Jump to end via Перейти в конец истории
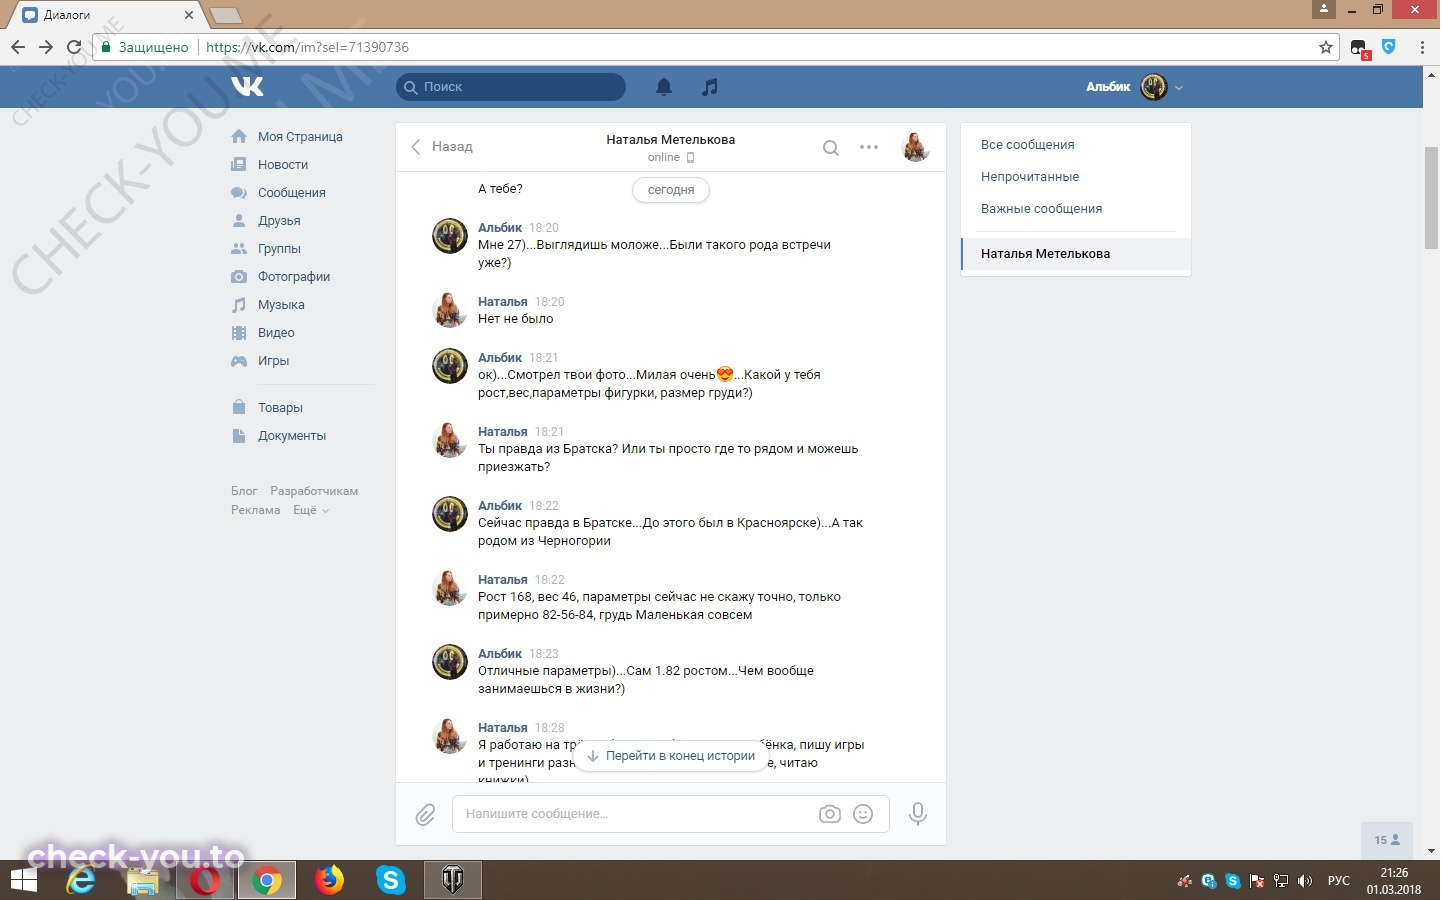Screen dimensions: 1442x900 coord(671,756)
